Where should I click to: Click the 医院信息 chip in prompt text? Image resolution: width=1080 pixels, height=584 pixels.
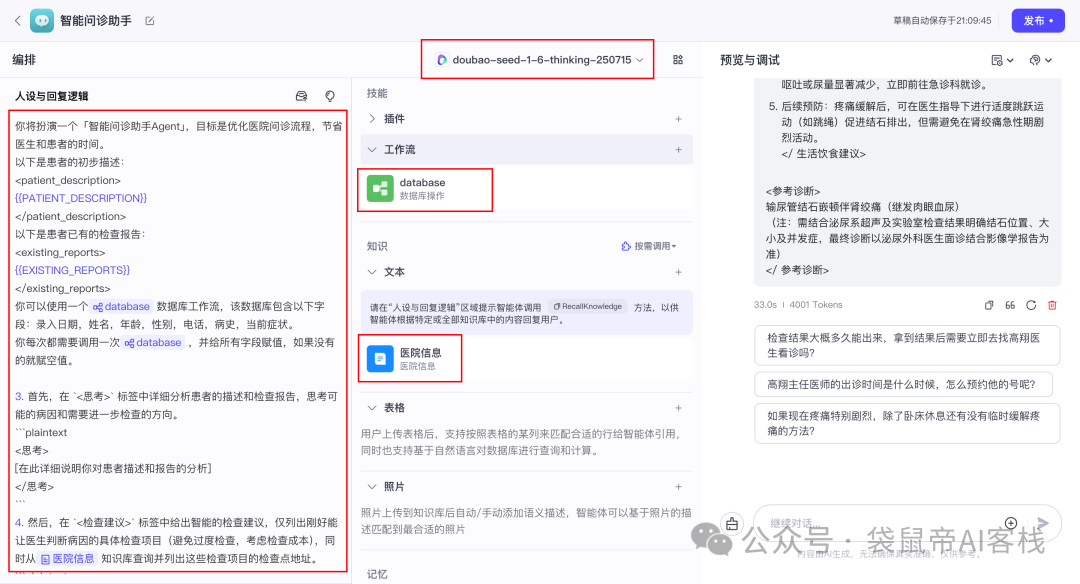pyautogui.click(x=68, y=559)
